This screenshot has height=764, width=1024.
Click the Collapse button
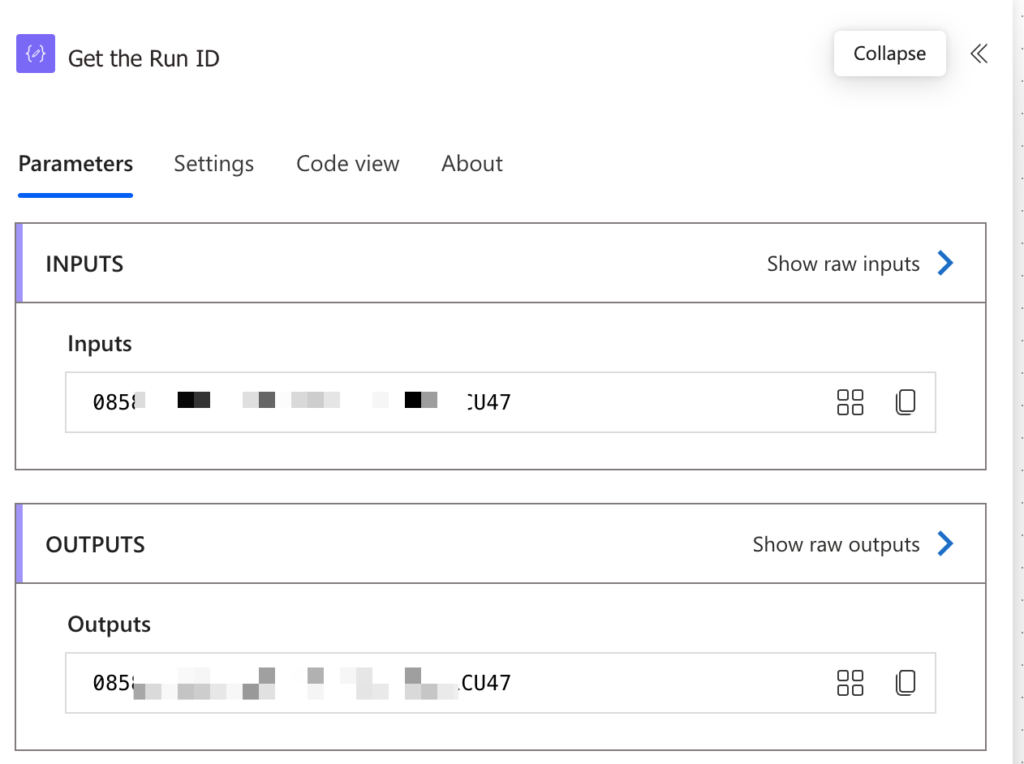889,53
